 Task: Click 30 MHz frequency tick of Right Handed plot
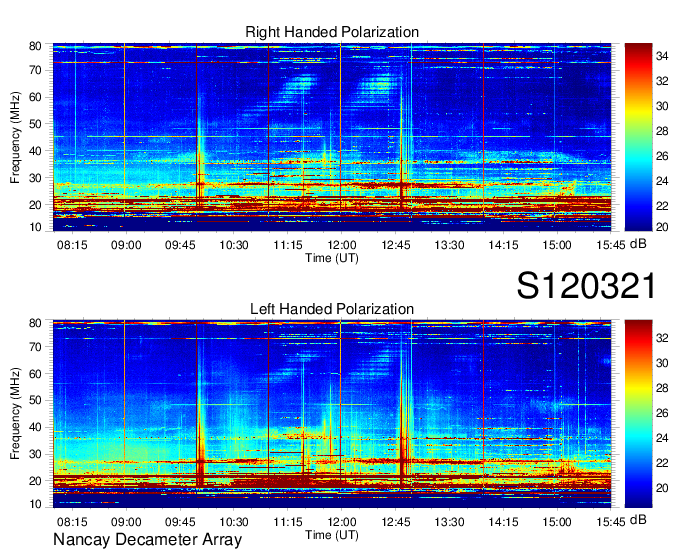pos(35,178)
